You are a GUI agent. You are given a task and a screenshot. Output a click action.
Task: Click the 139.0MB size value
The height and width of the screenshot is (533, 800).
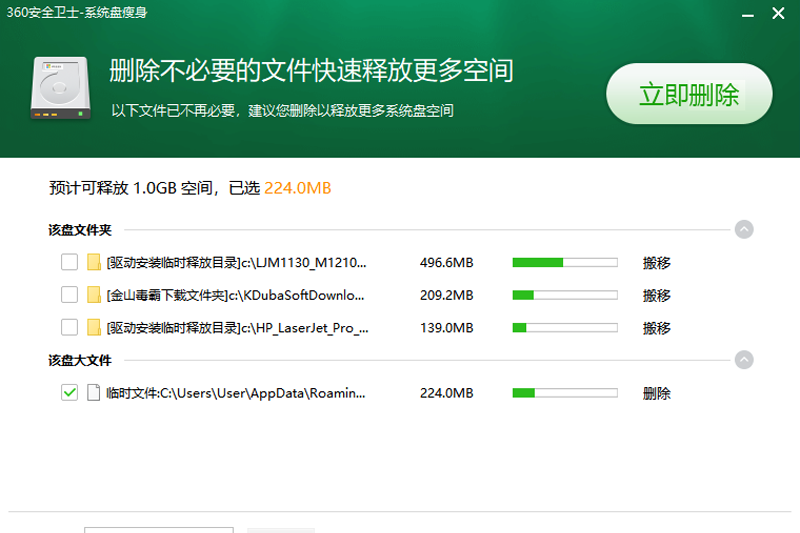coord(446,328)
